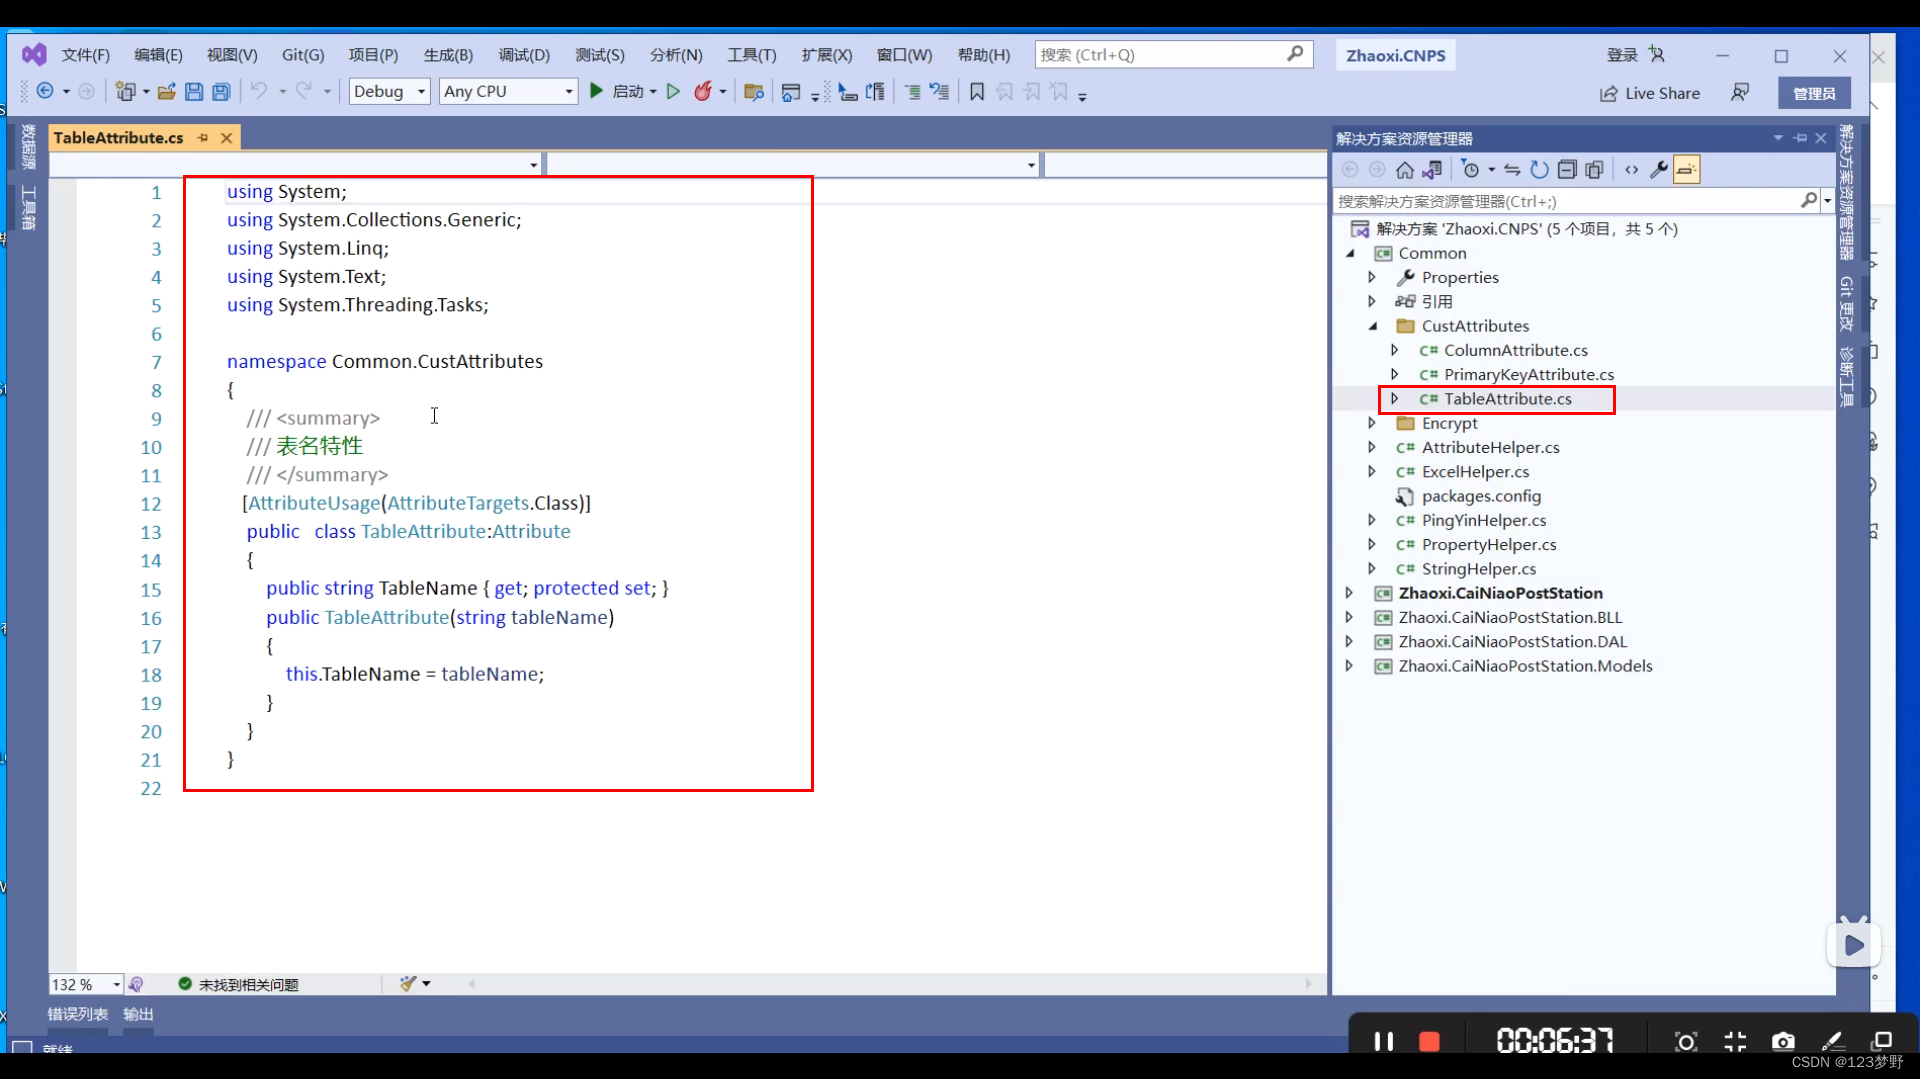Select PingYinHelper.cs in Solution Explorer
This screenshot has width=1920, height=1079.
coord(1483,520)
